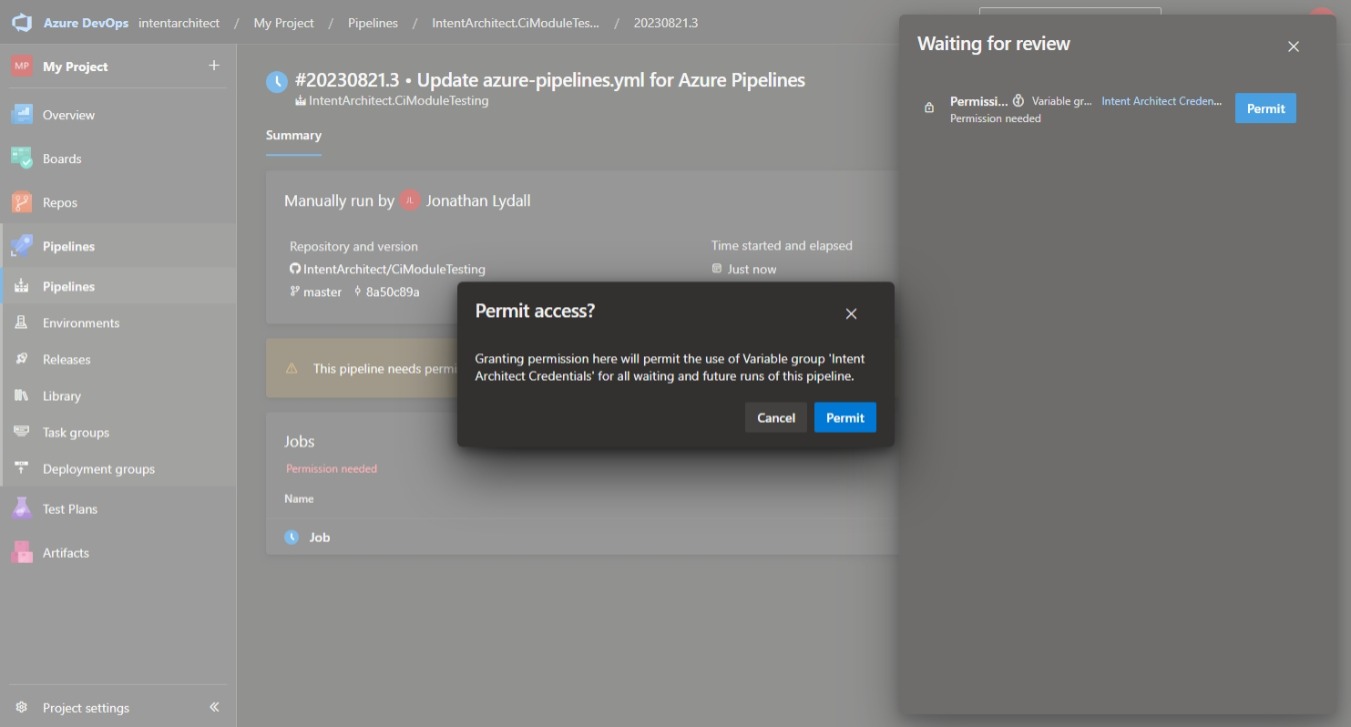
Task: Select Environments in the Pipelines submenu
Action: 80,323
